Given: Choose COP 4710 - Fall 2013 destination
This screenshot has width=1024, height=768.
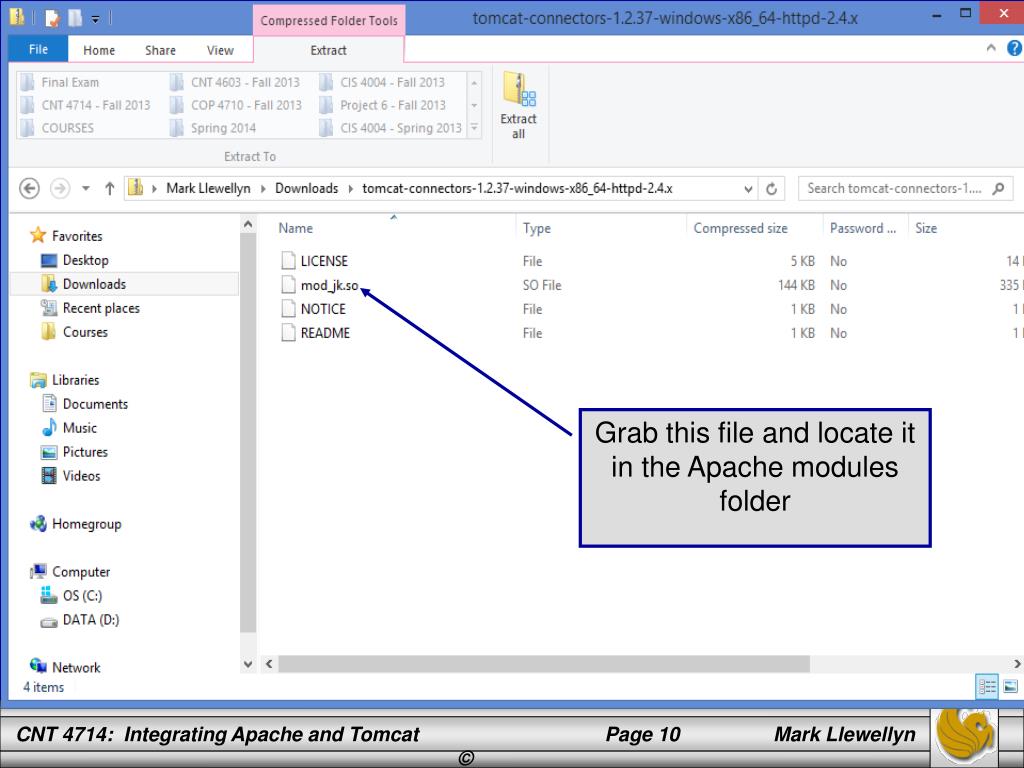Looking at the screenshot, I should coord(236,105).
